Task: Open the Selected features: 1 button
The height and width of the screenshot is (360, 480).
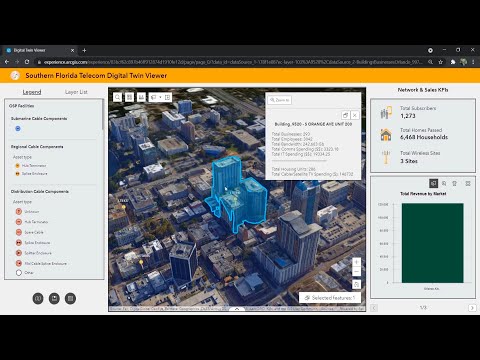Action: click(330, 298)
